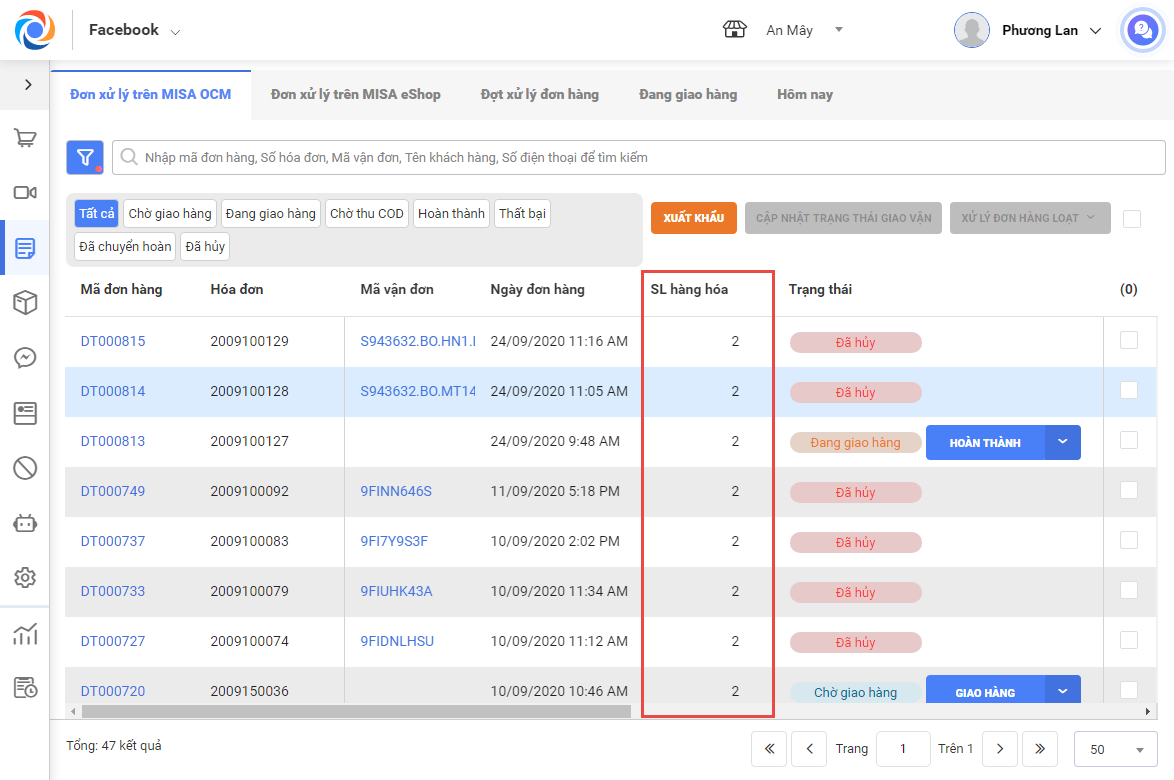This screenshot has width=1174, height=780.
Task: Open order link DT000749
Action: (x=113, y=491)
